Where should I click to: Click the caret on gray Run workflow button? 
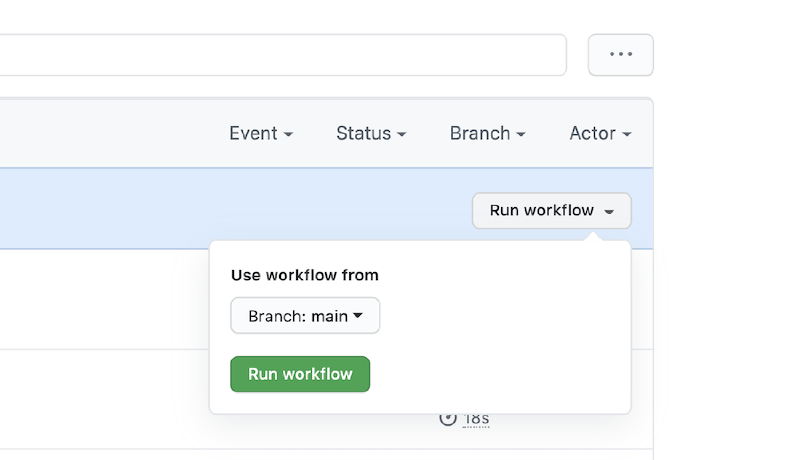click(x=609, y=211)
